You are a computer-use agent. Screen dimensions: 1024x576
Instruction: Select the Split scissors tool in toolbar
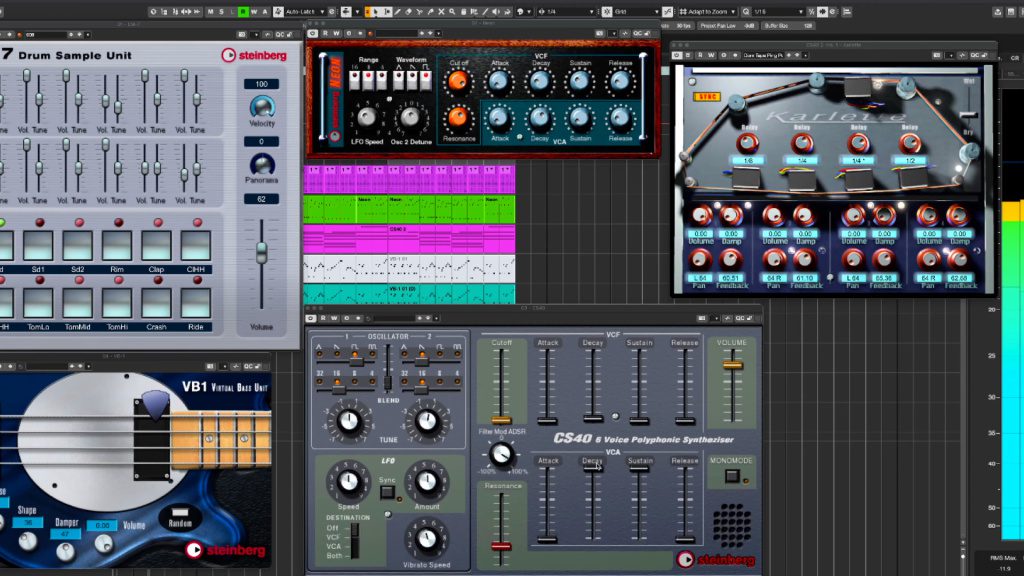(x=420, y=12)
